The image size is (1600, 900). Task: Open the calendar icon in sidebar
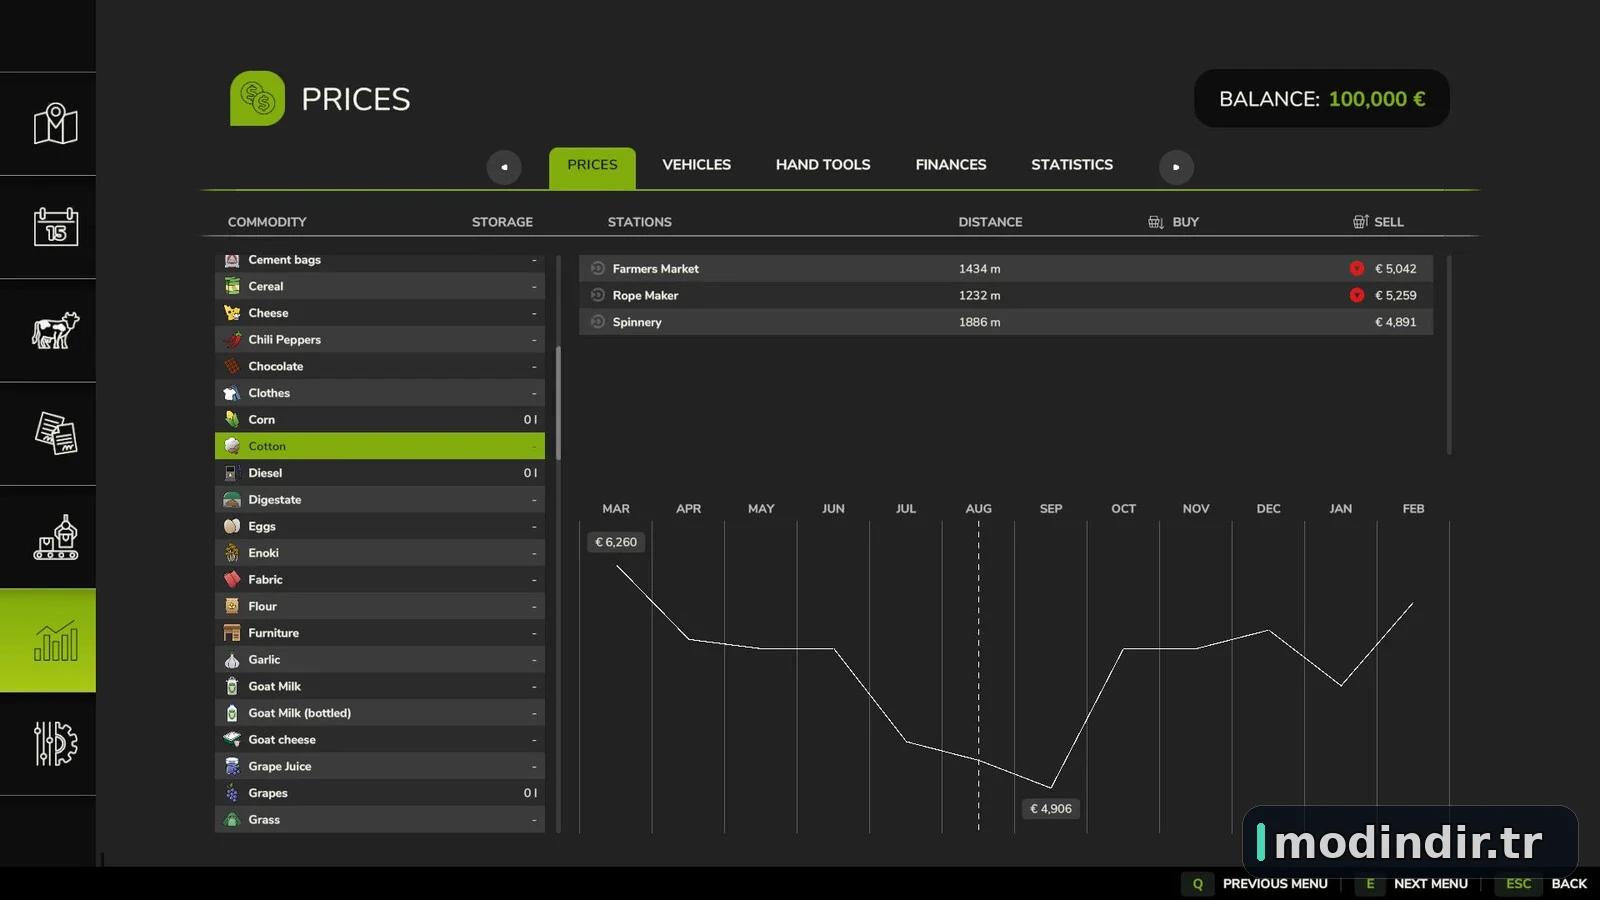(x=55, y=227)
